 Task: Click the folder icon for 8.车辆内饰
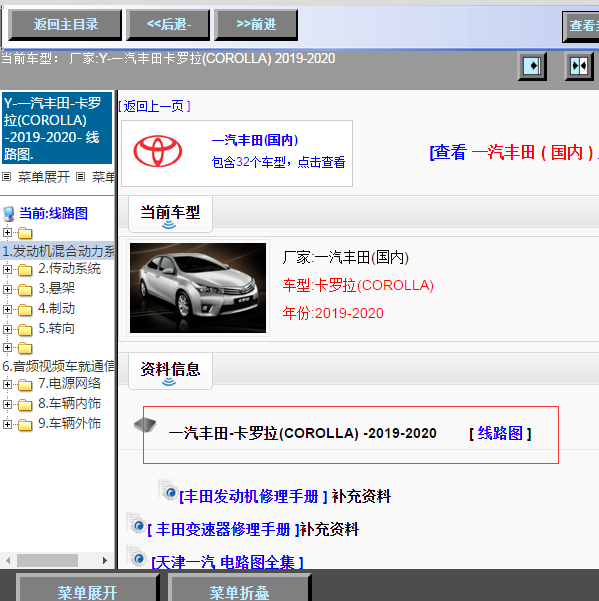point(25,404)
